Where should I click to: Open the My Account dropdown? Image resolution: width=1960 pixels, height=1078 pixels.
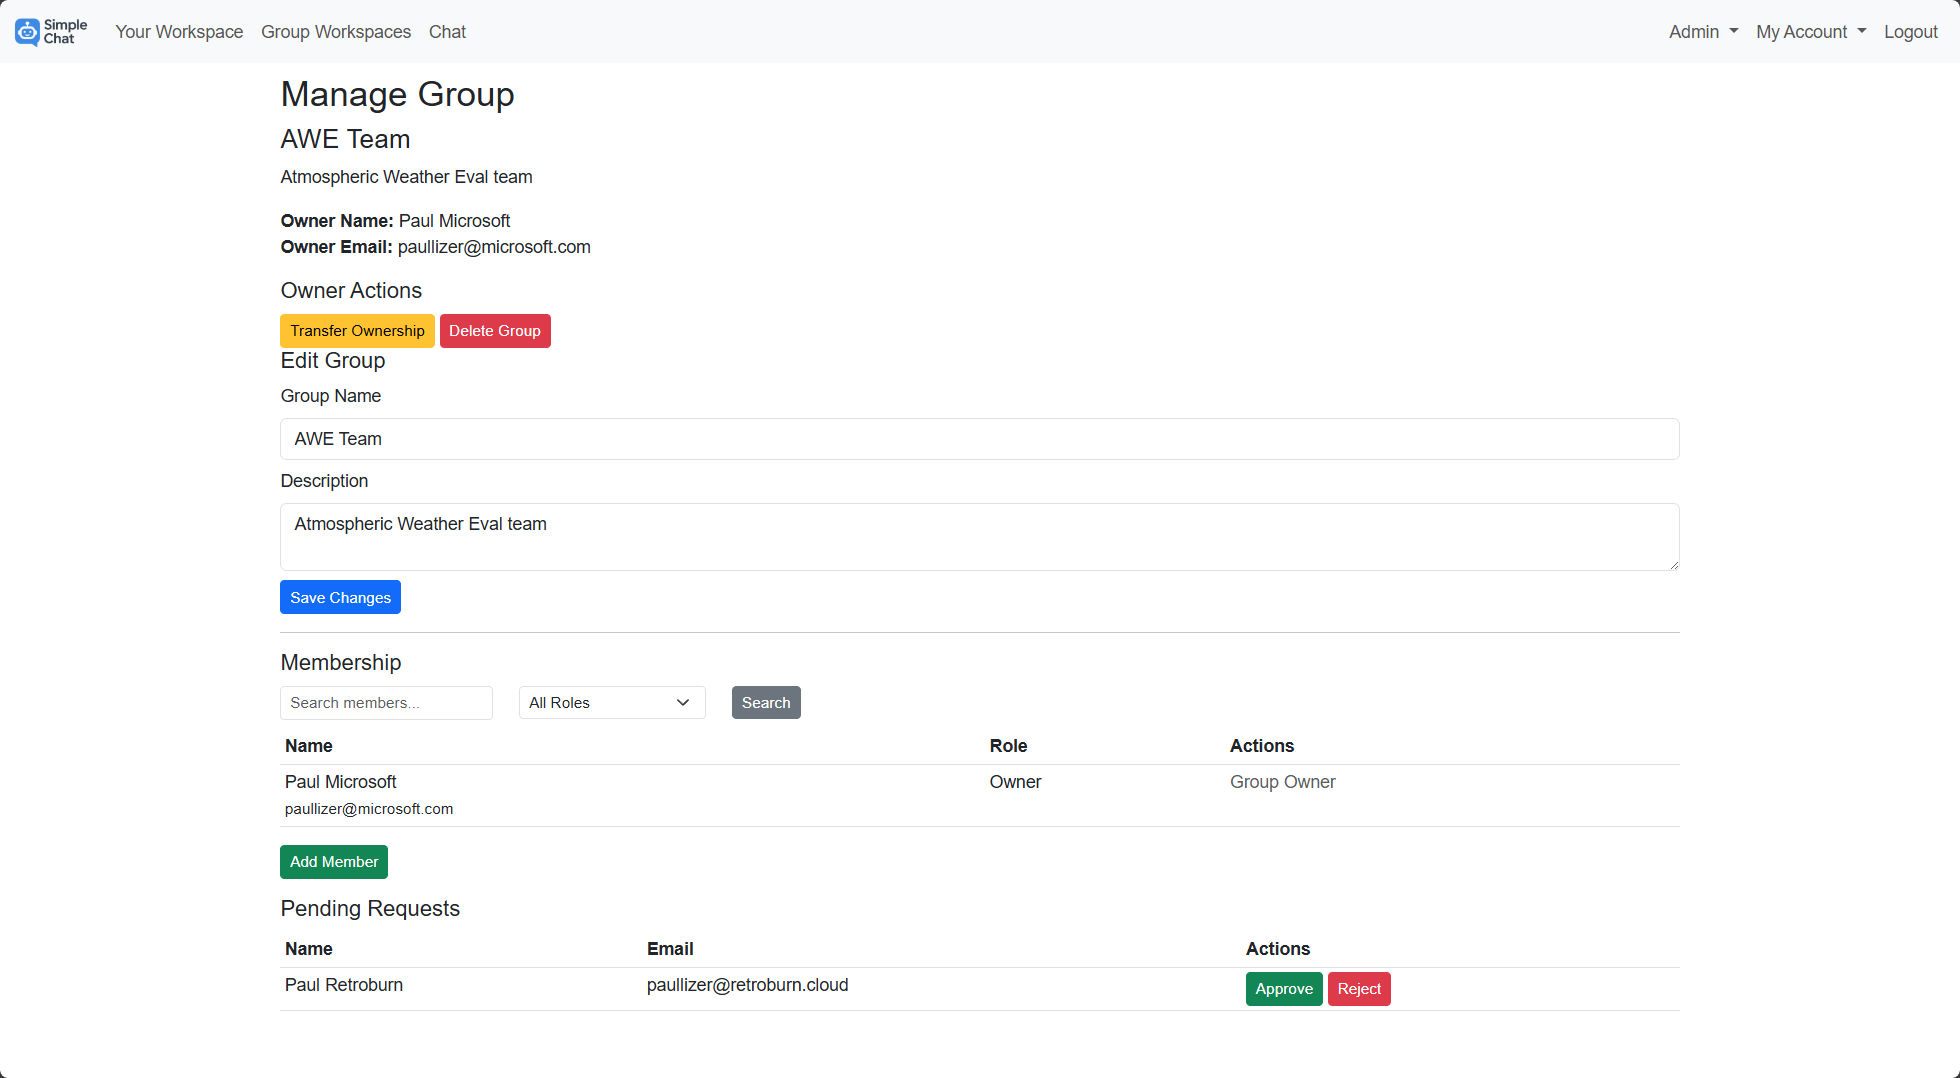[1810, 31]
